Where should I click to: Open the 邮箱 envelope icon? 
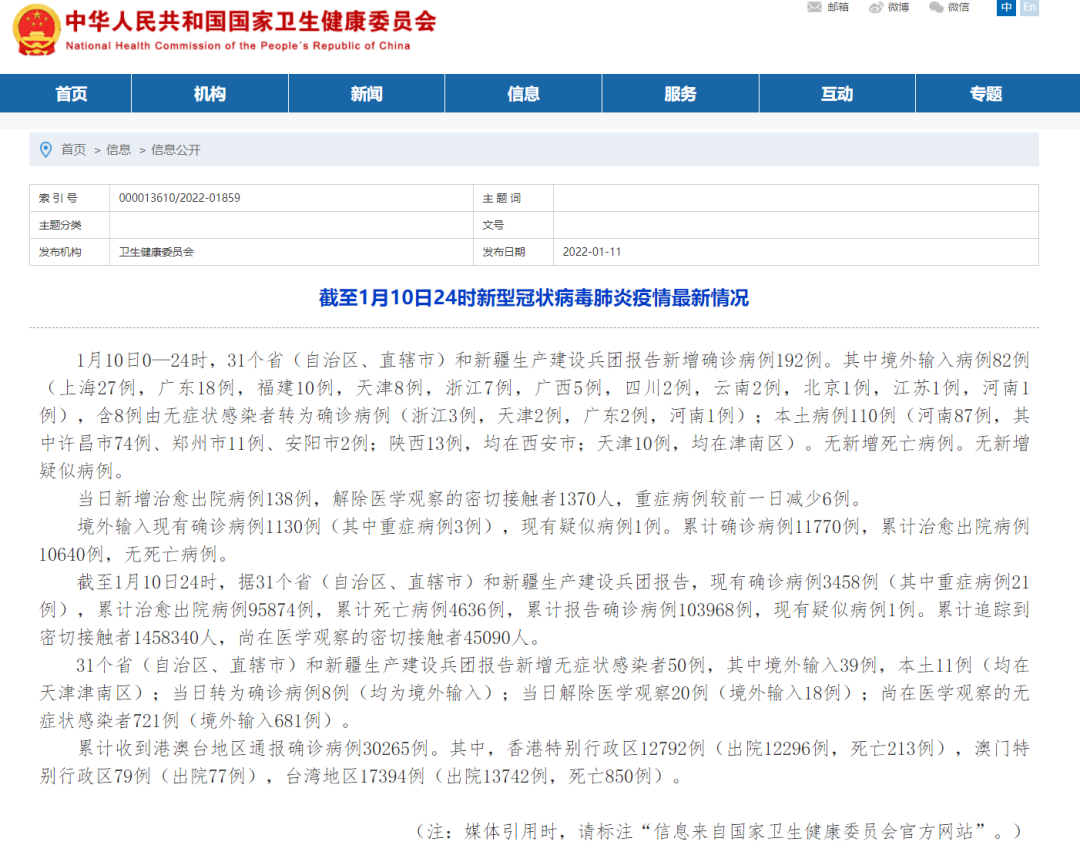(814, 7)
